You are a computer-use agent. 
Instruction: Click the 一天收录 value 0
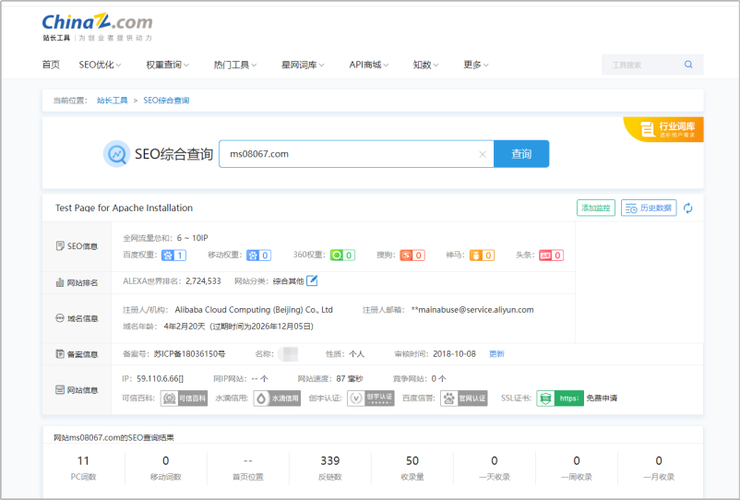point(495,461)
